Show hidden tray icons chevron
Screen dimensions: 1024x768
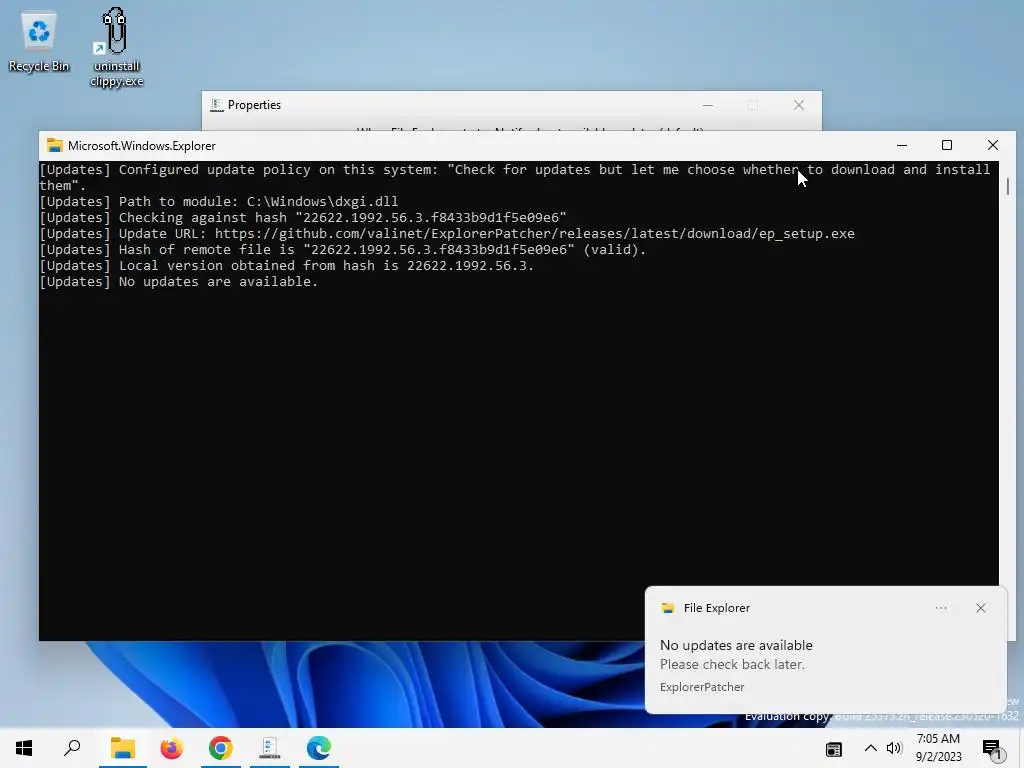coord(871,748)
